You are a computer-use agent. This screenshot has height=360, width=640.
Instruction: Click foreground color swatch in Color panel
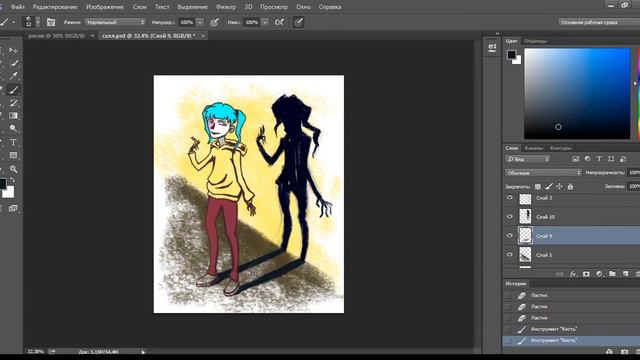pyautogui.click(x=511, y=55)
